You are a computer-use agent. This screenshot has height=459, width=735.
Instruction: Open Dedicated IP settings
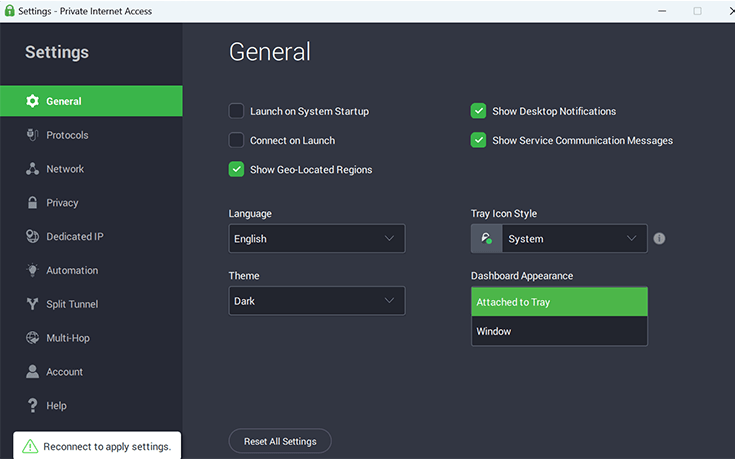pos(91,236)
